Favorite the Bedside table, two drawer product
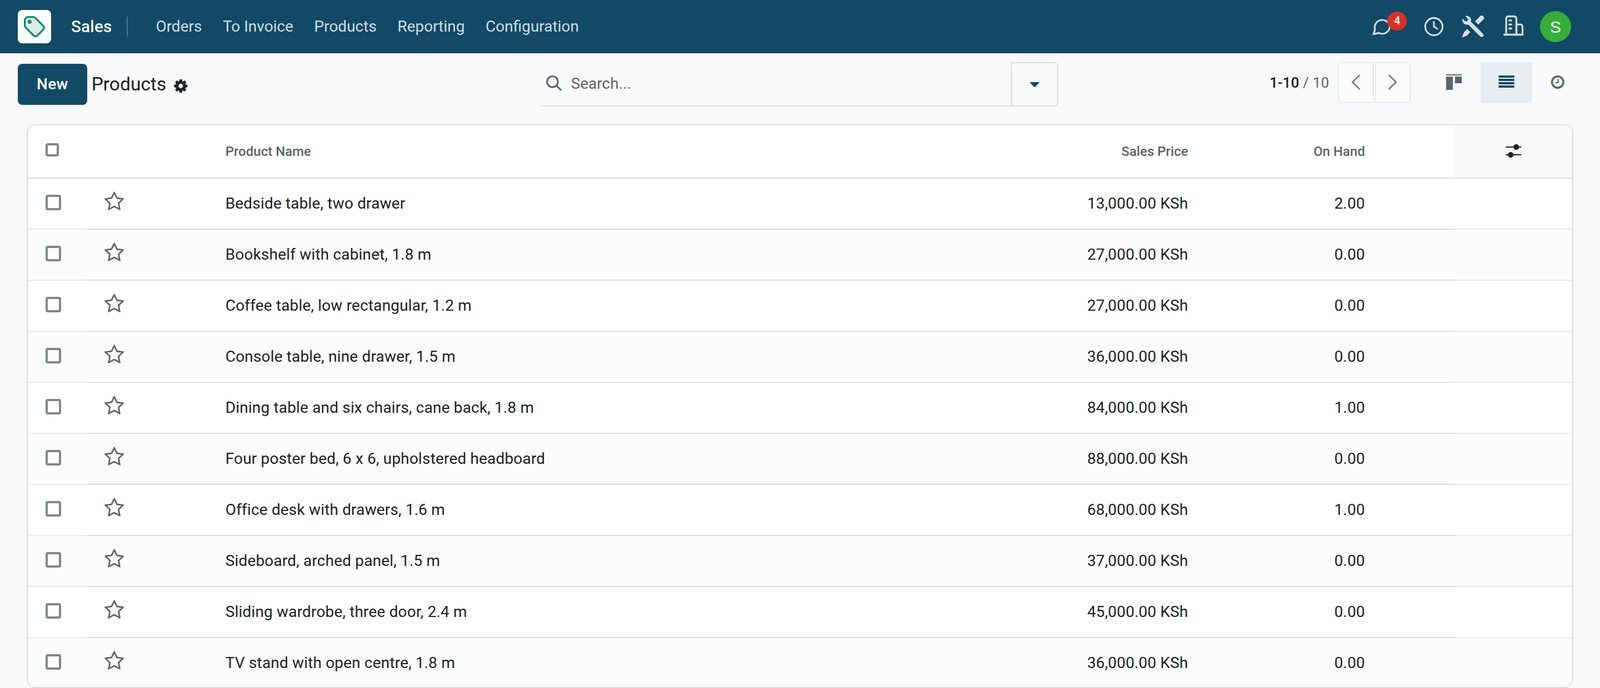 (x=114, y=202)
